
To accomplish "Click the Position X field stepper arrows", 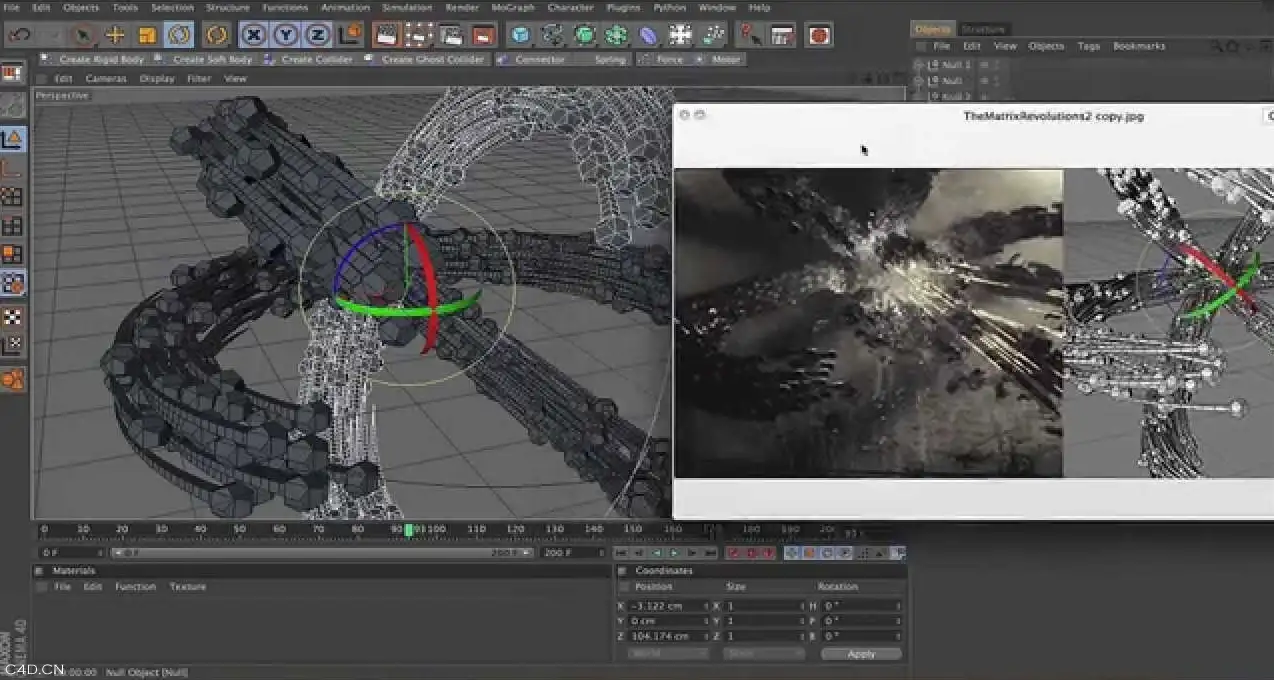I will point(707,606).
